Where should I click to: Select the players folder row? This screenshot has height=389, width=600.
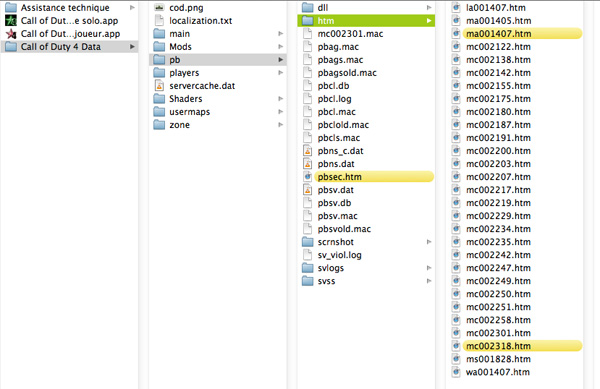point(218,73)
